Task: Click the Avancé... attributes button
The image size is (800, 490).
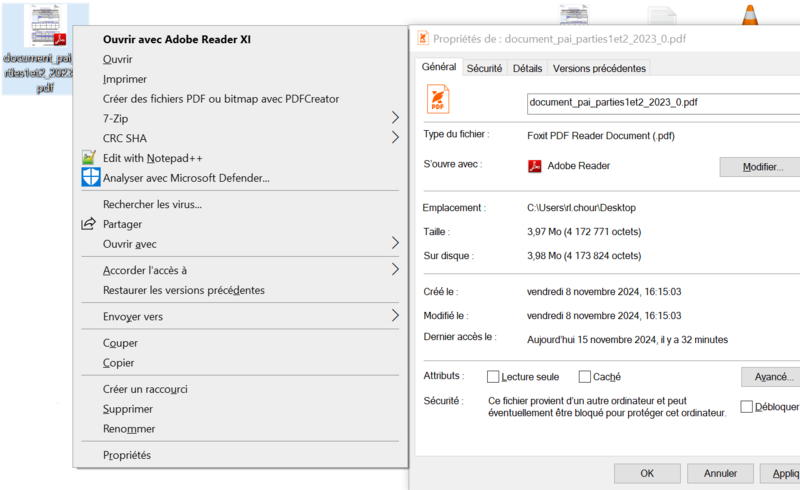Action: click(770, 377)
